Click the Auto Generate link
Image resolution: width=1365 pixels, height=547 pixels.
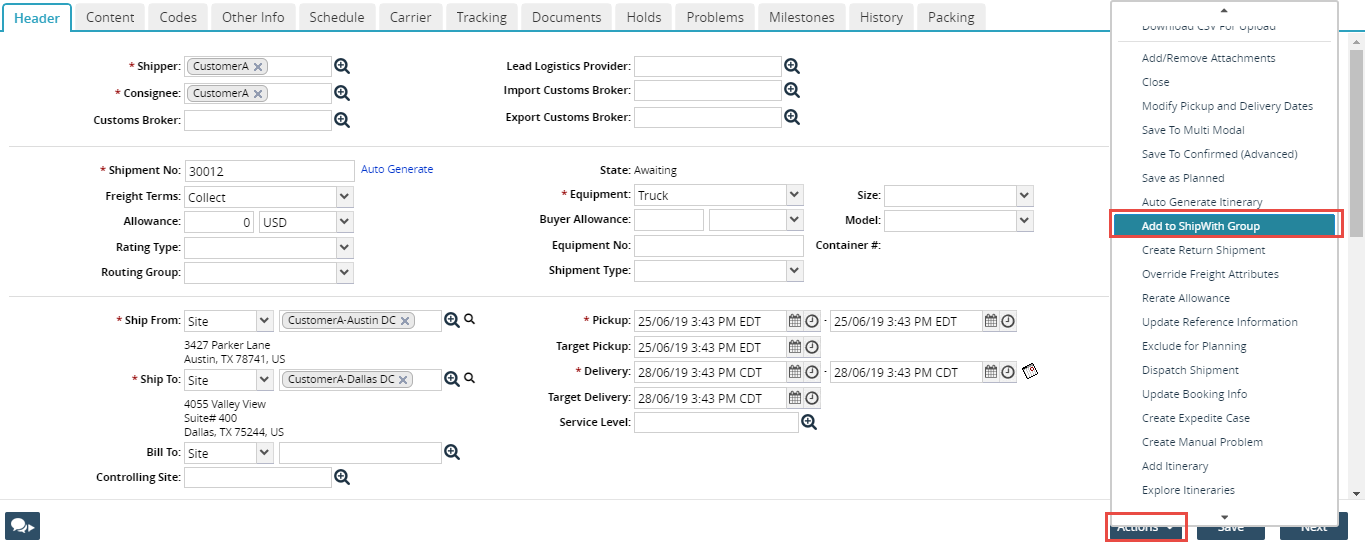(x=397, y=169)
